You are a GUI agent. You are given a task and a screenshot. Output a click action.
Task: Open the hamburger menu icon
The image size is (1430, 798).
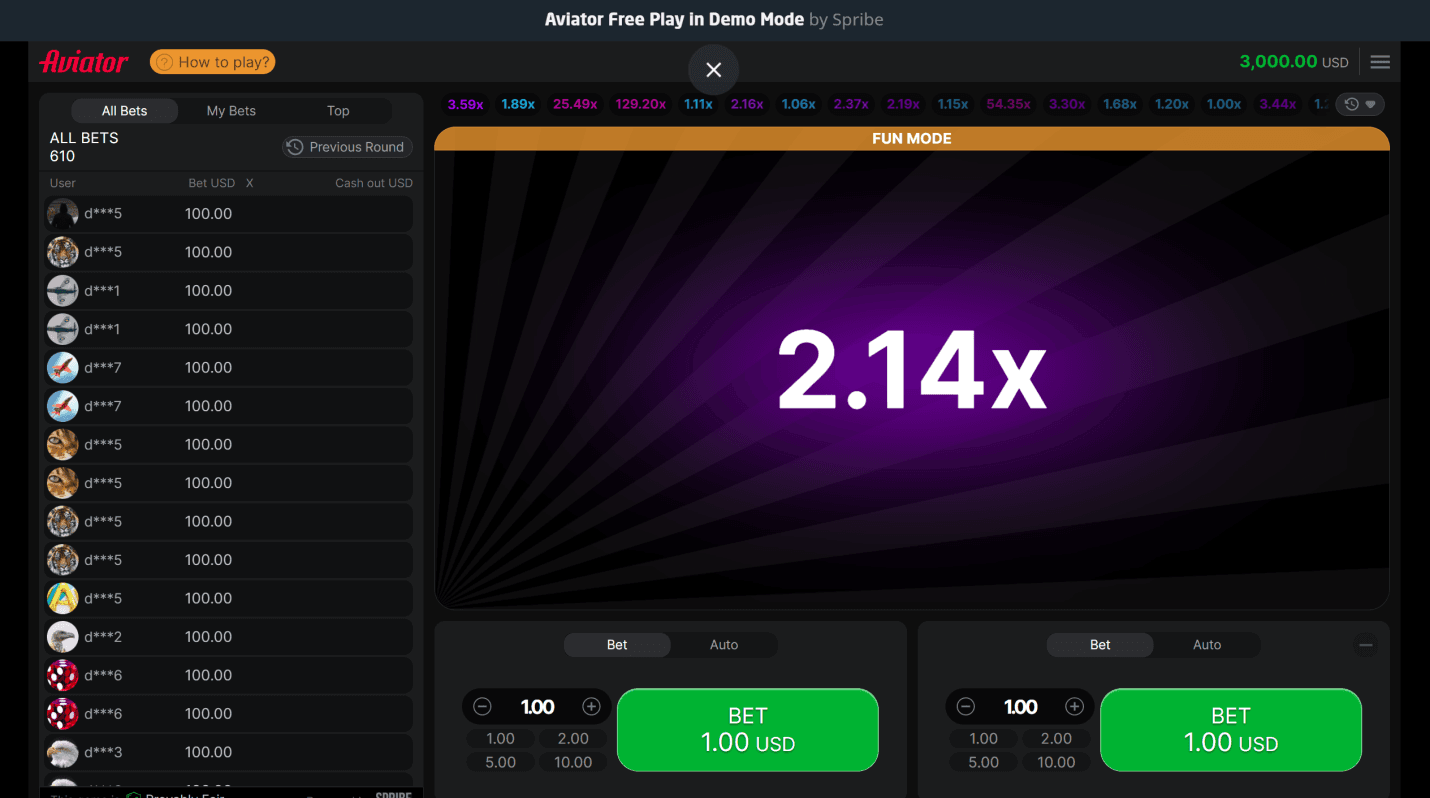(x=1380, y=62)
